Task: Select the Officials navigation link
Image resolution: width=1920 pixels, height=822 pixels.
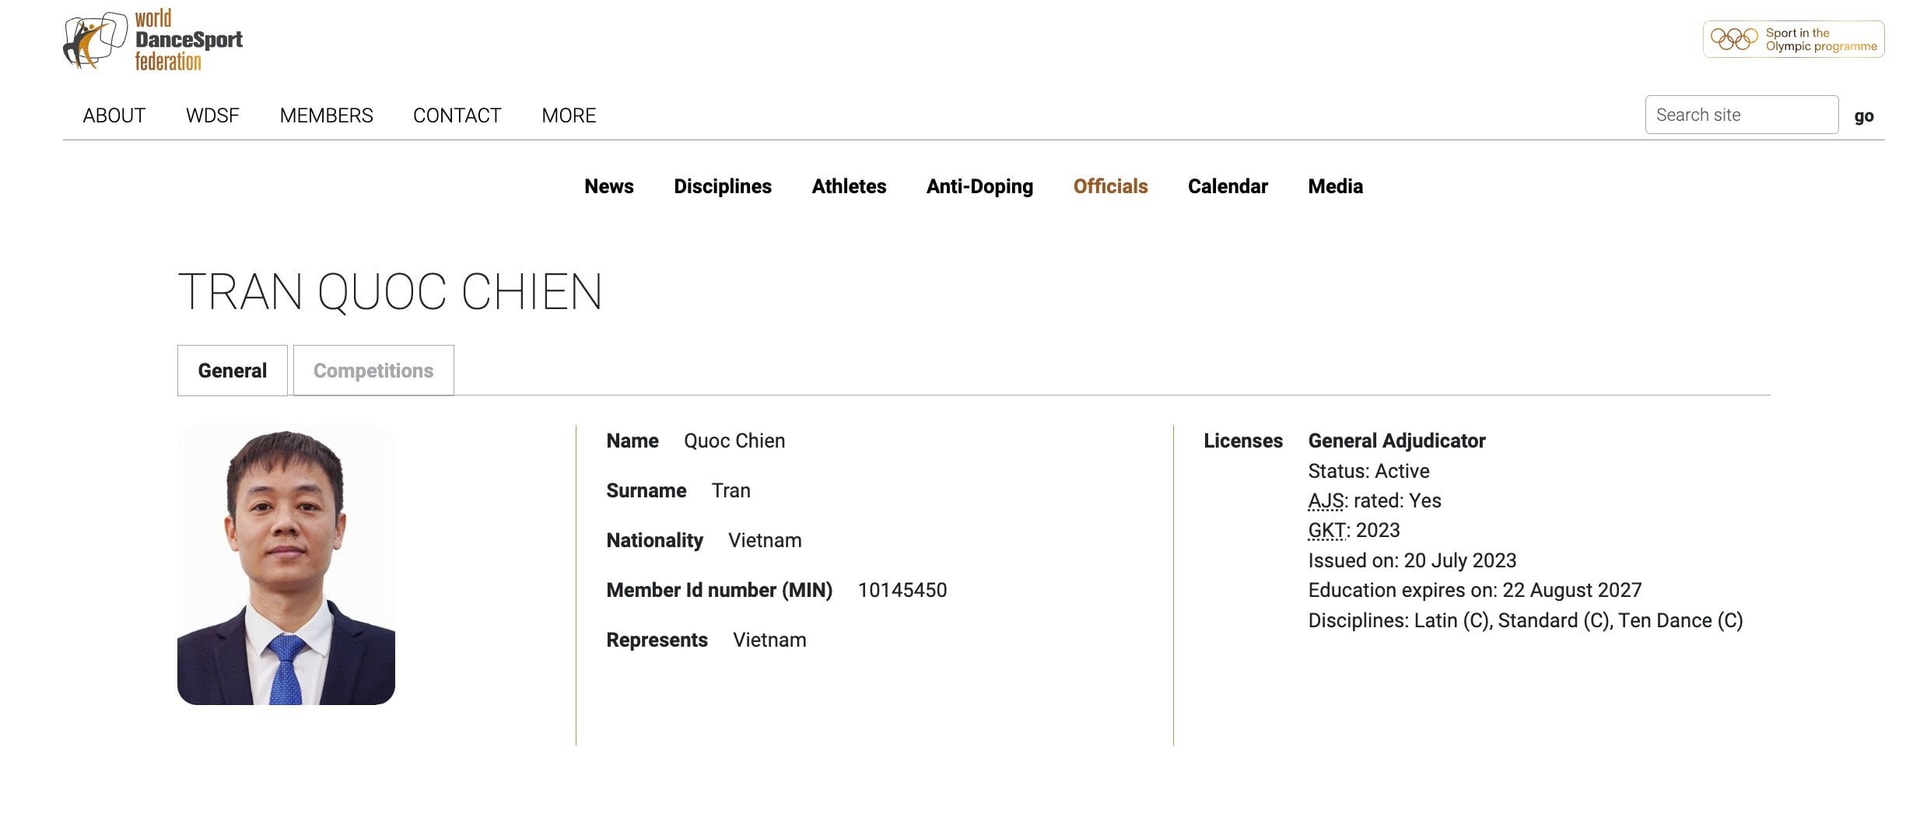Action: pyautogui.click(x=1110, y=186)
